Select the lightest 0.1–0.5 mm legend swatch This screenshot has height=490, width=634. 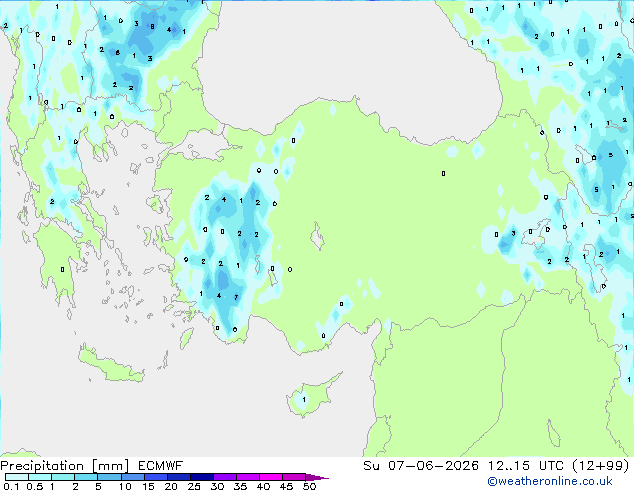click(x=17, y=477)
